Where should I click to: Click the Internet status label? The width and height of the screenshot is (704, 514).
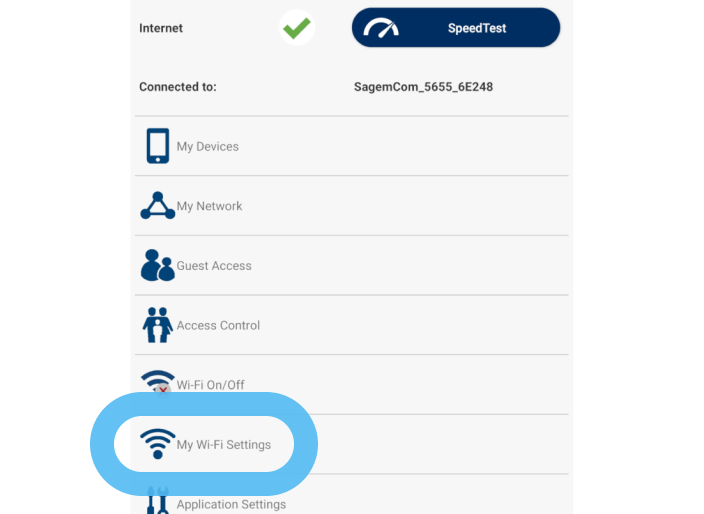pyautogui.click(x=161, y=28)
